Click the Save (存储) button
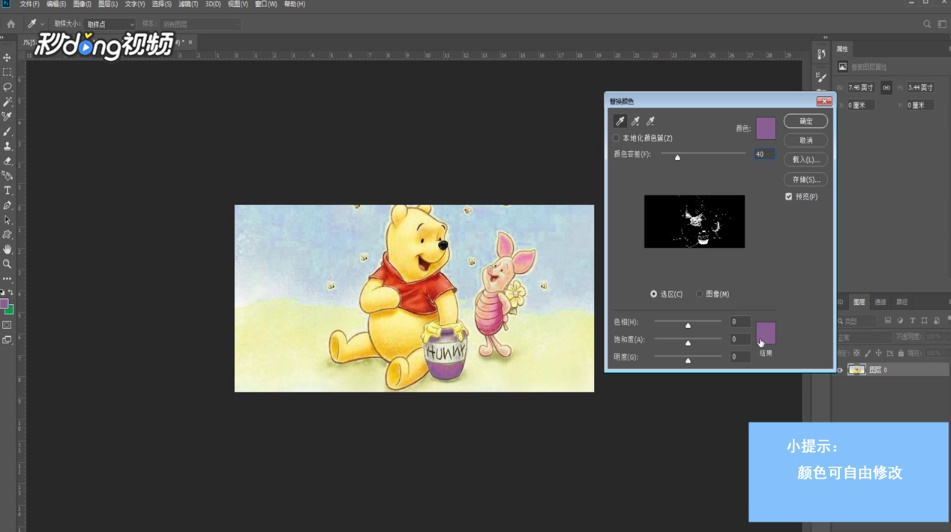The image size is (951, 532). click(x=805, y=180)
